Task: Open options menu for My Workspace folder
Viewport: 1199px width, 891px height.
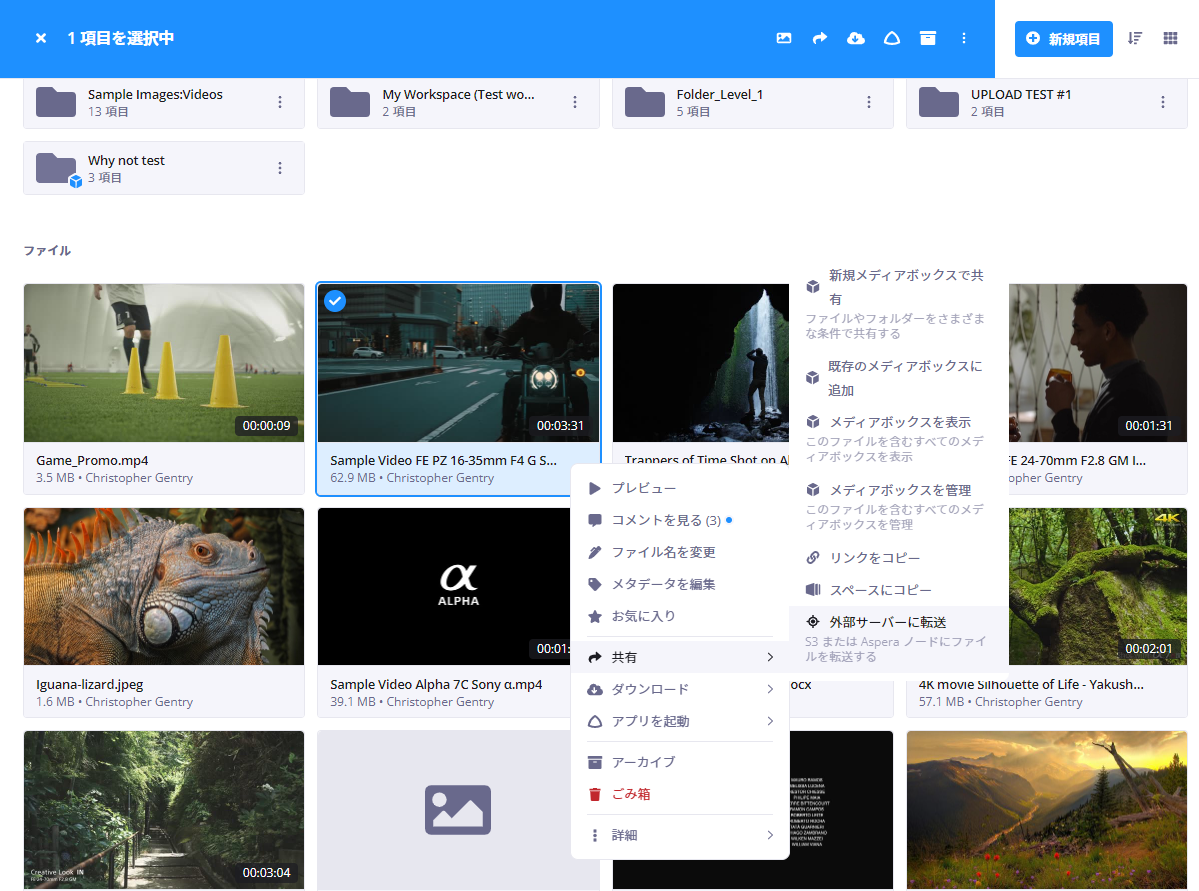Action: point(575,102)
